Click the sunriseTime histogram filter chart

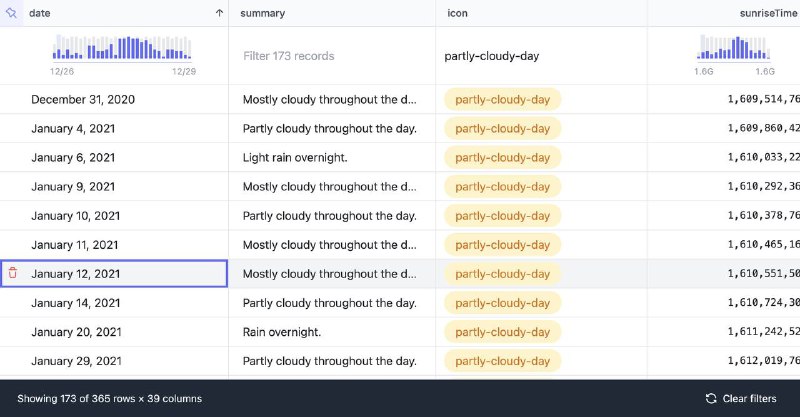coord(737,49)
